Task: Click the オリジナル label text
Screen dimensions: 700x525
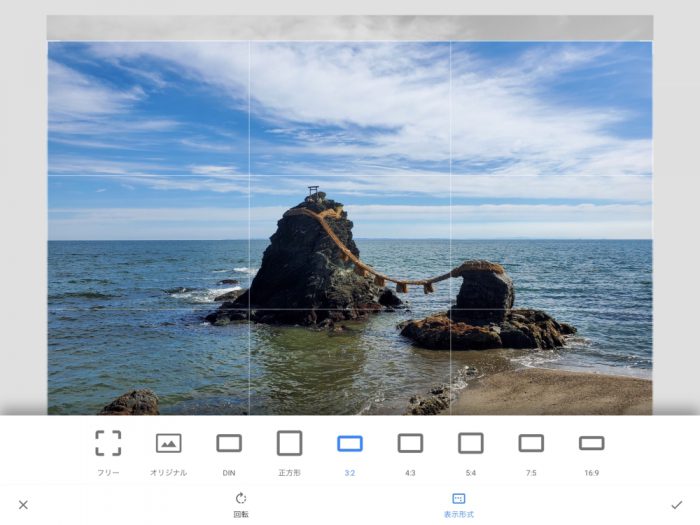Action: [x=168, y=473]
